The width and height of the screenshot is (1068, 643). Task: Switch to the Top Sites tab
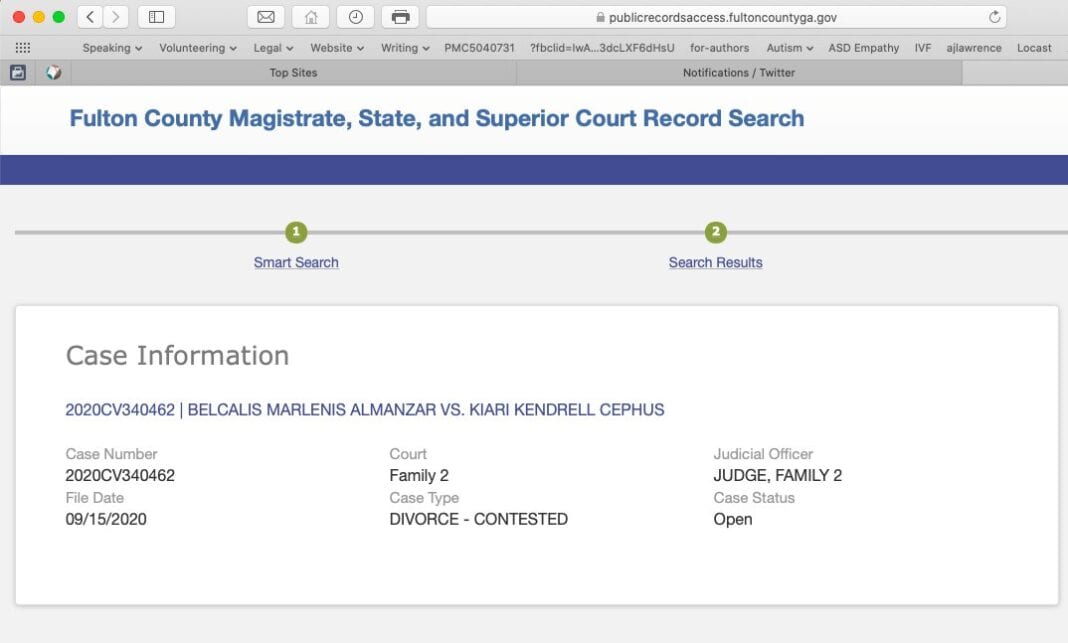(x=293, y=73)
